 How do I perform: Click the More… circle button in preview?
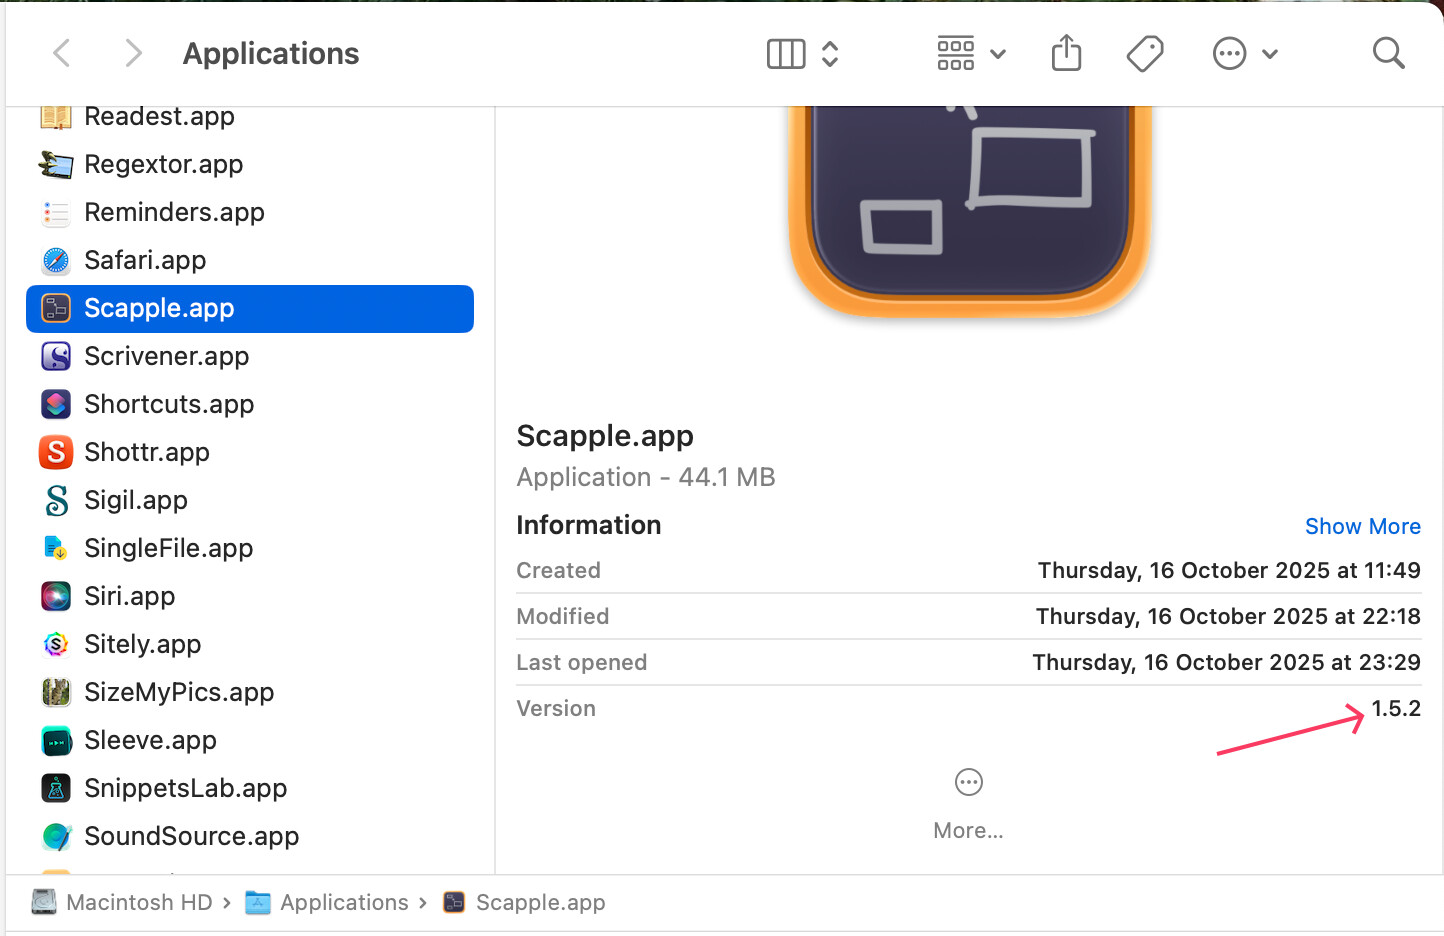[x=968, y=783]
